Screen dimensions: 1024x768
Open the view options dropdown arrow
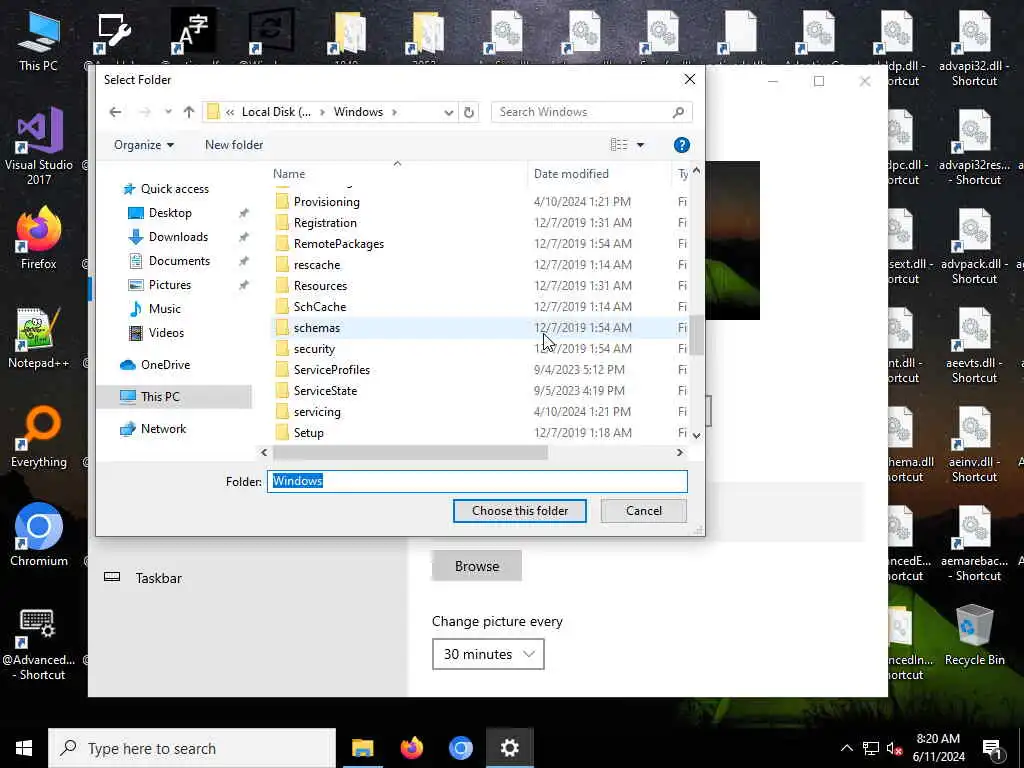click(641, 145)
